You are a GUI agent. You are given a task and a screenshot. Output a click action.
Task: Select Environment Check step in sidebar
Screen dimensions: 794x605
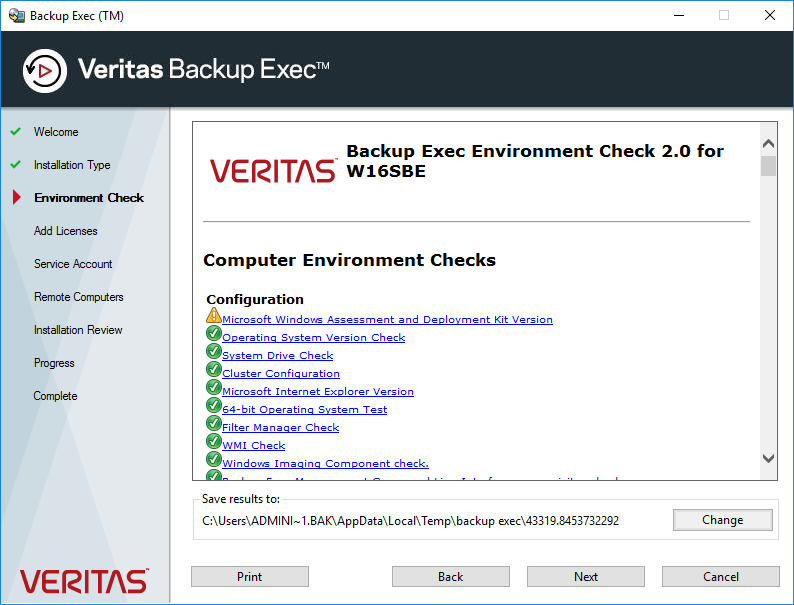point(89,198)
